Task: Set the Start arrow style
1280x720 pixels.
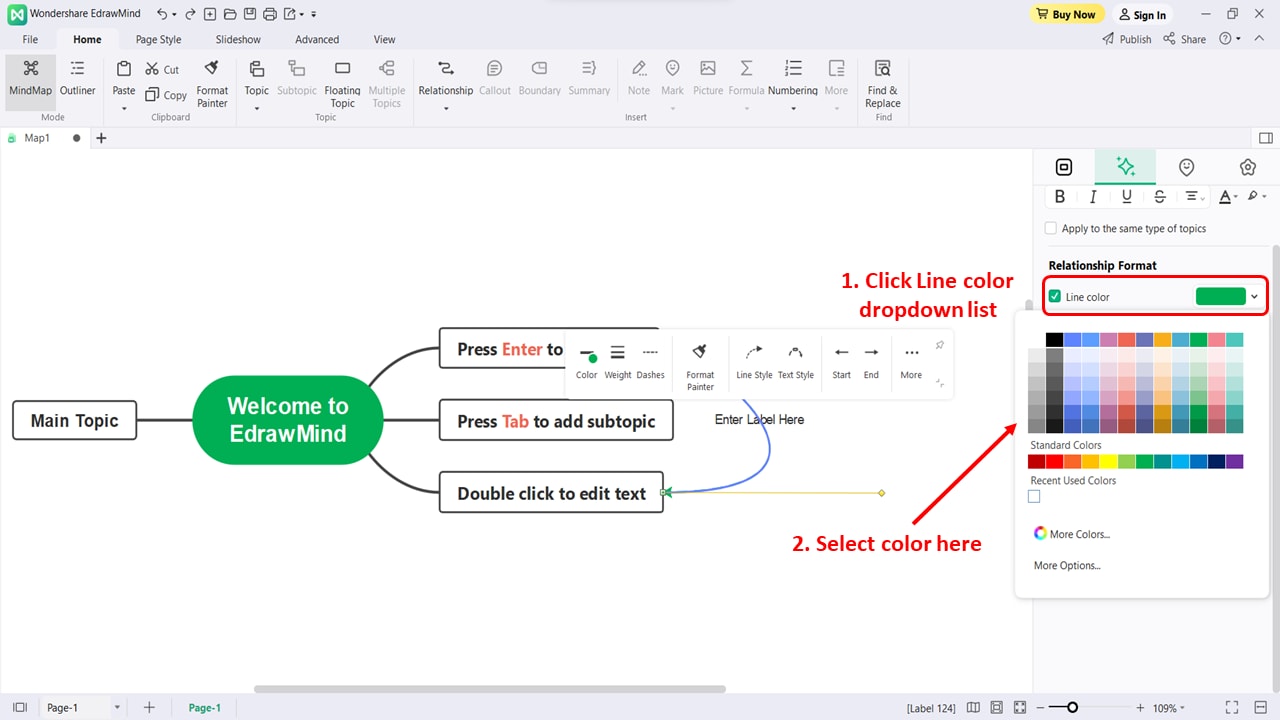Action: point(842,362)
